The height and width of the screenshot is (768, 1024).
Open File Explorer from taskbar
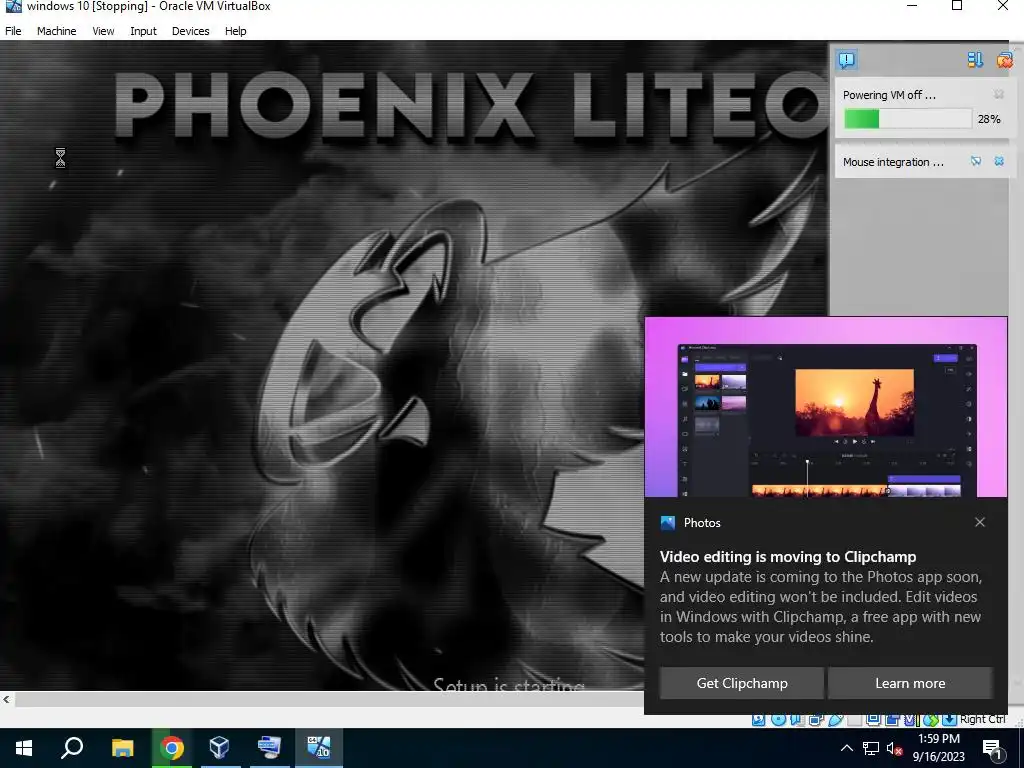122,748
